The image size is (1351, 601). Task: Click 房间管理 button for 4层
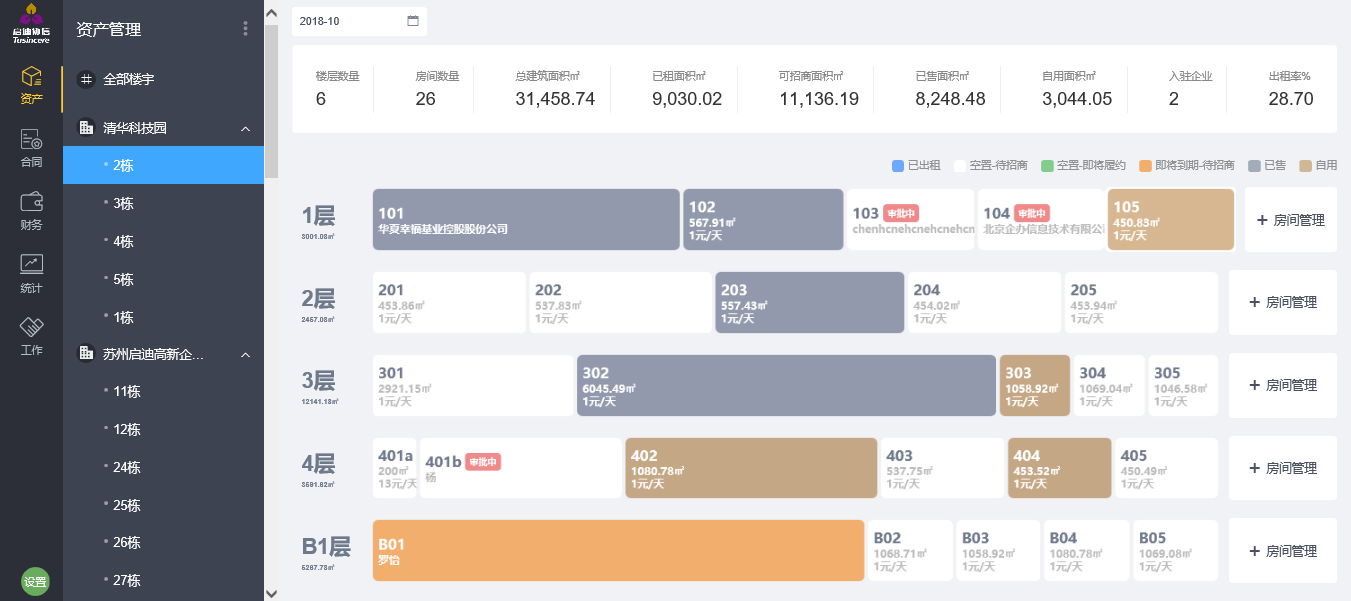1283,468
